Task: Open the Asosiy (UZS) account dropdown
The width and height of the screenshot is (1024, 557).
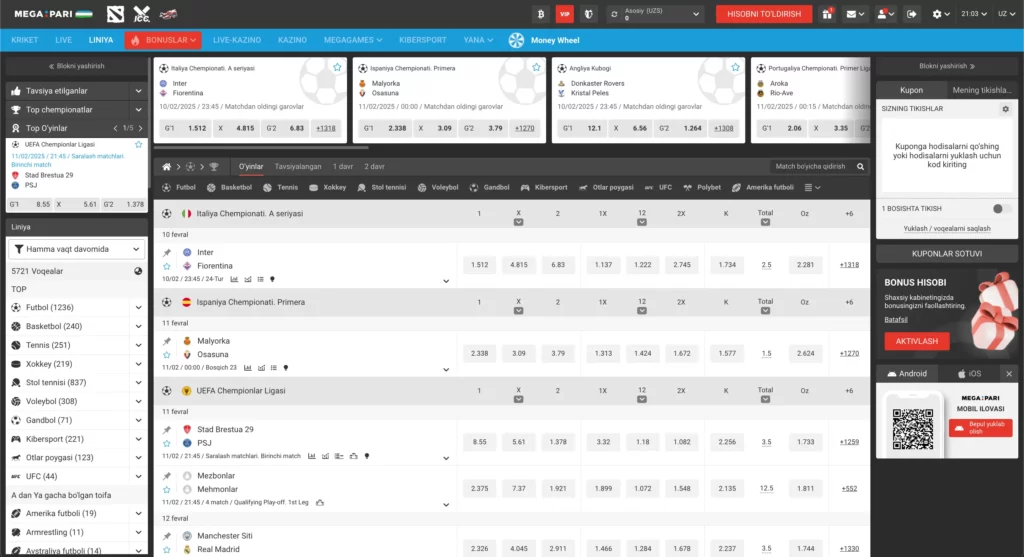Action: pyautogui.click(x=656, y=14)
